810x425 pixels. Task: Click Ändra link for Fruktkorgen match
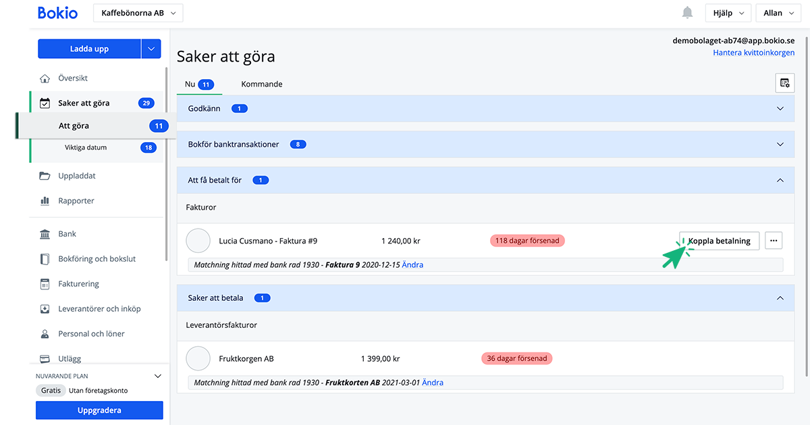click(432, 382)
